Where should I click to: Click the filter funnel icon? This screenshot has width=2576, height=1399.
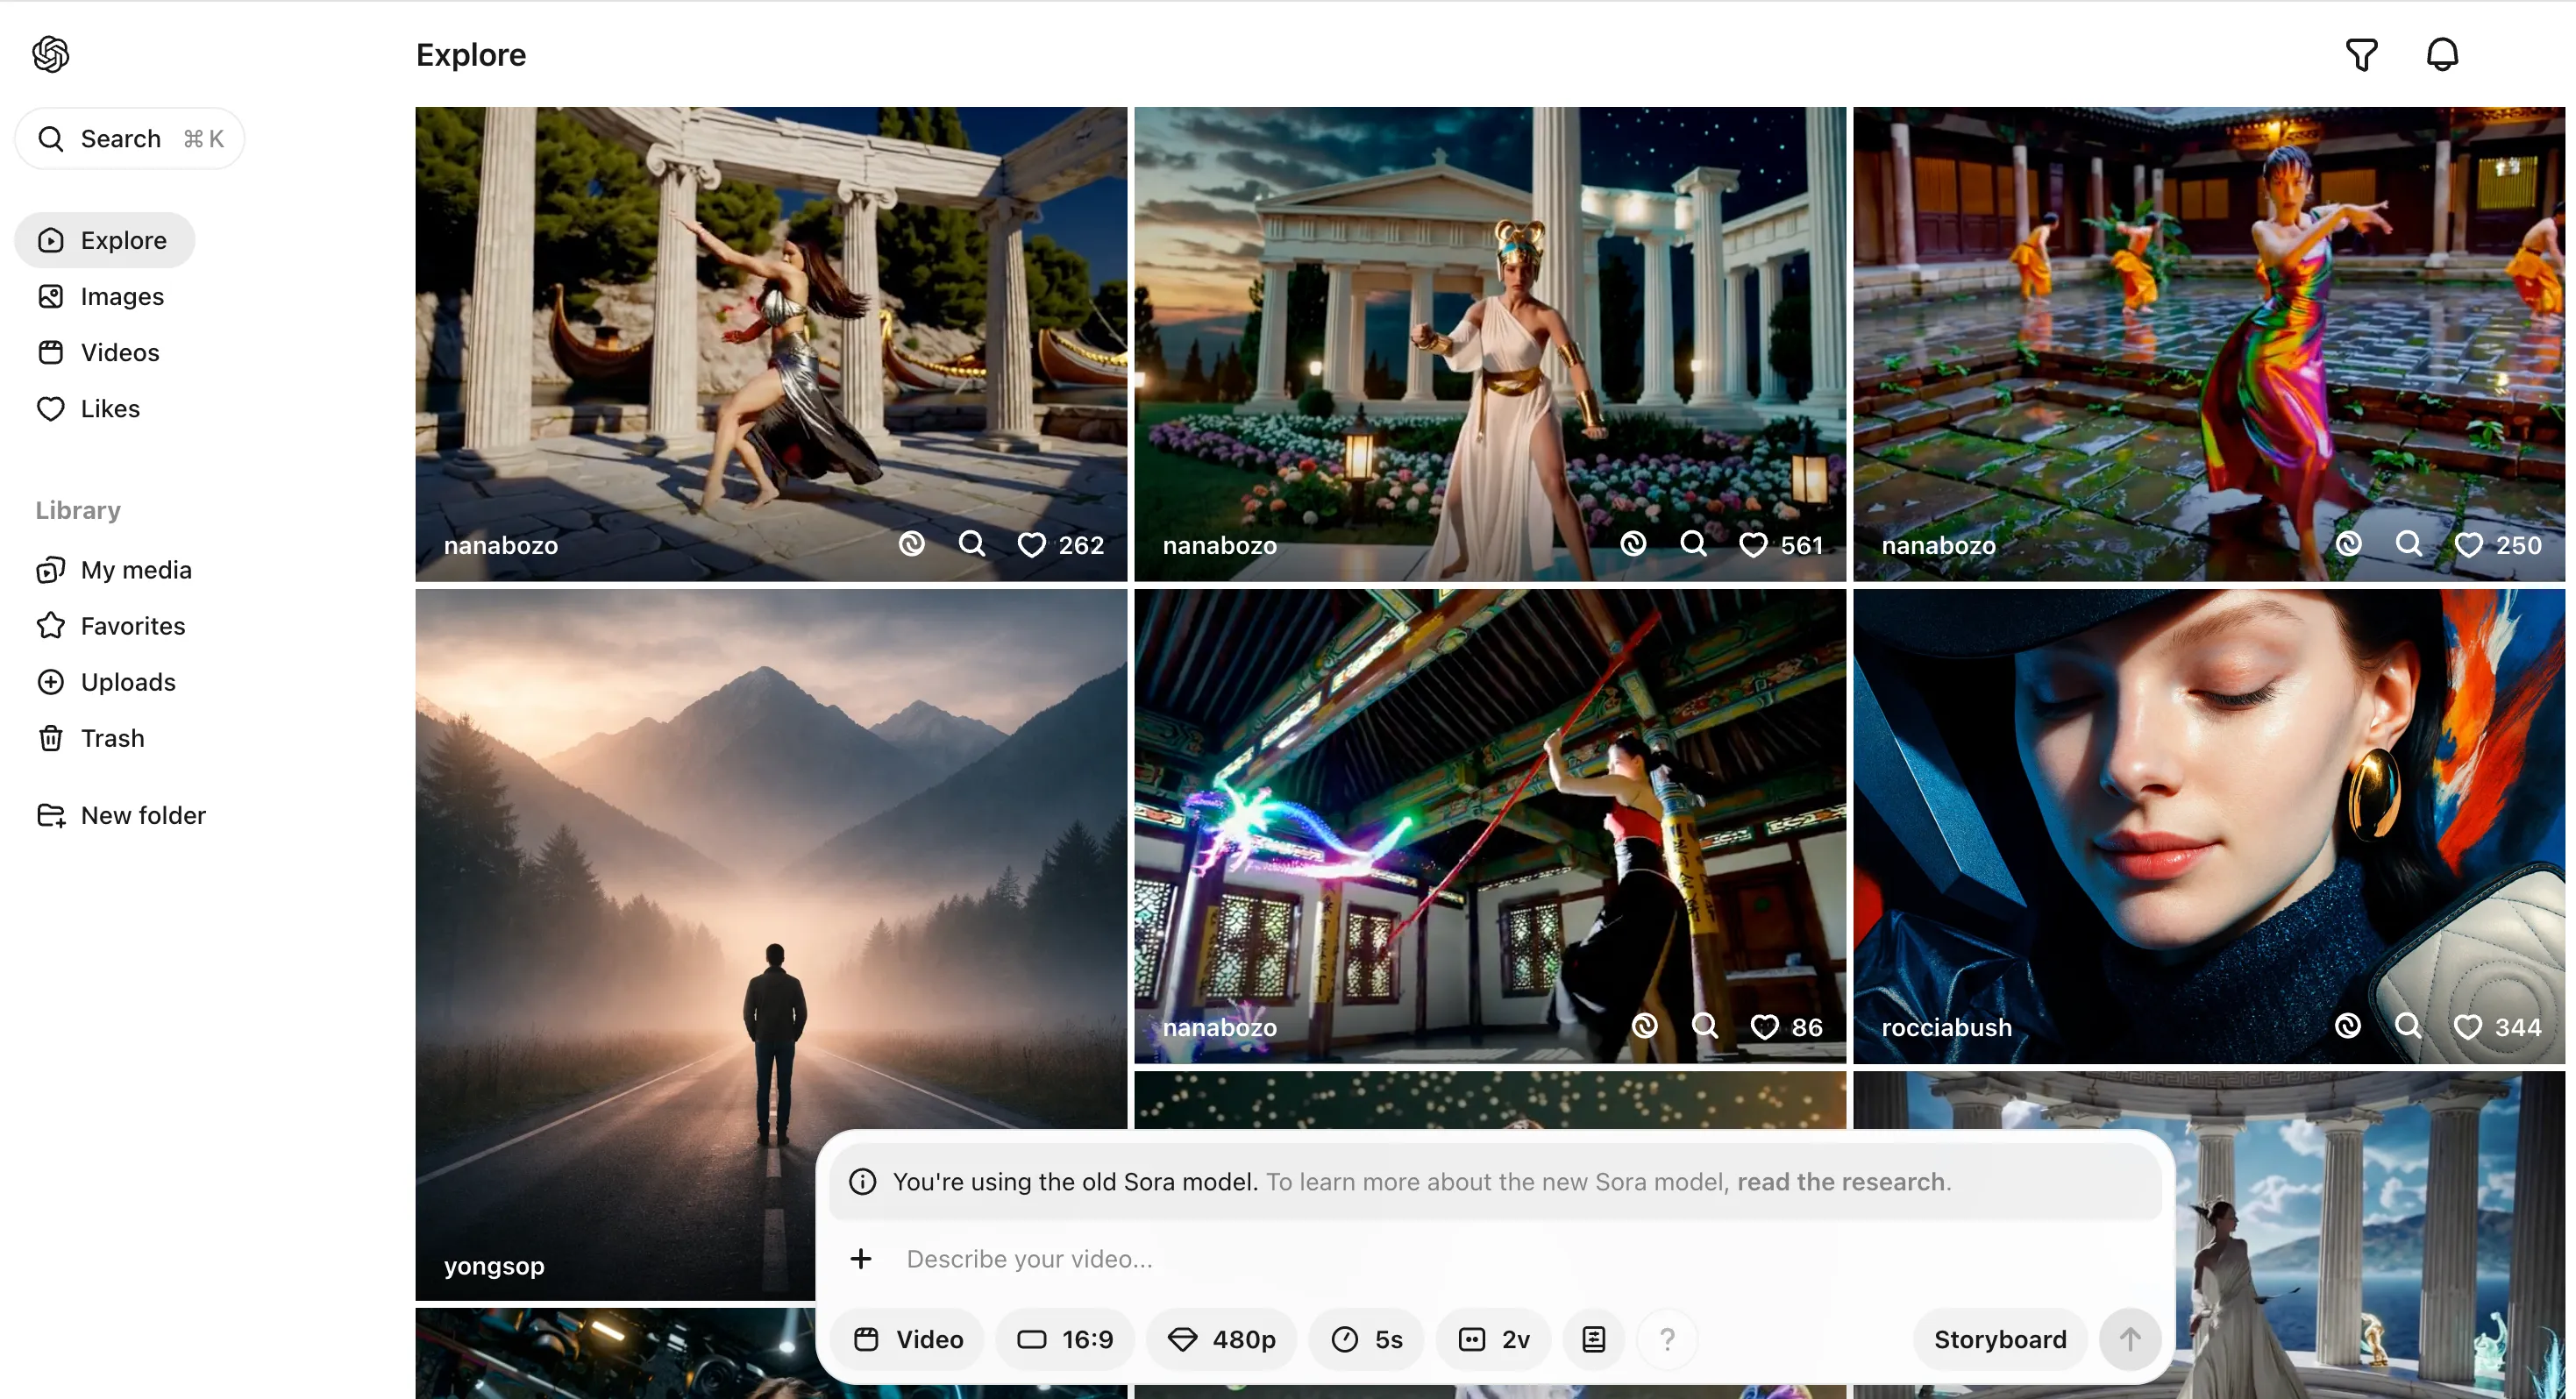click(x=2361, y=54)
